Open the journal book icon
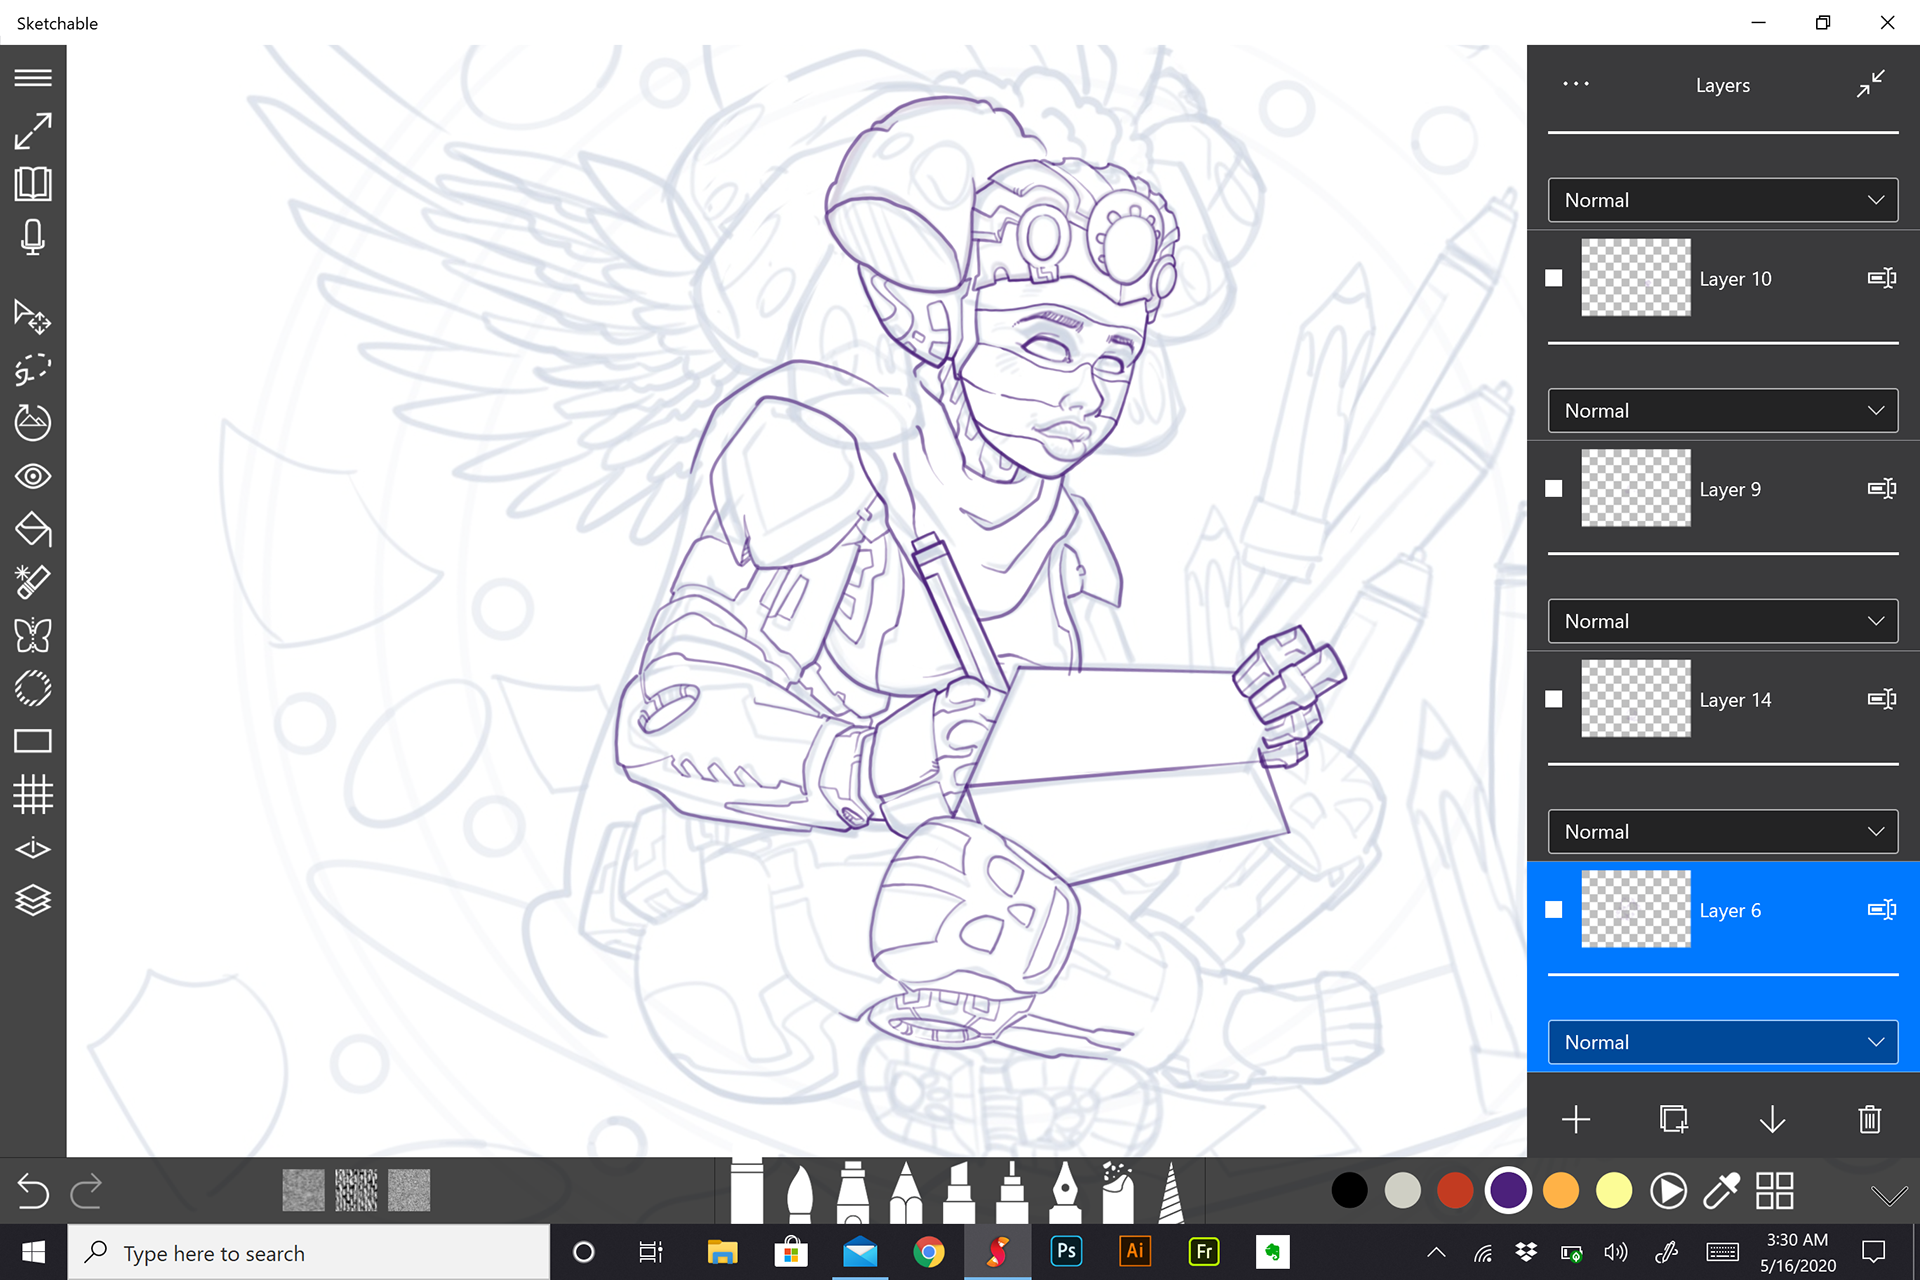The height and width of the screenshot is (1280, 1920). [x=33, y=184]
